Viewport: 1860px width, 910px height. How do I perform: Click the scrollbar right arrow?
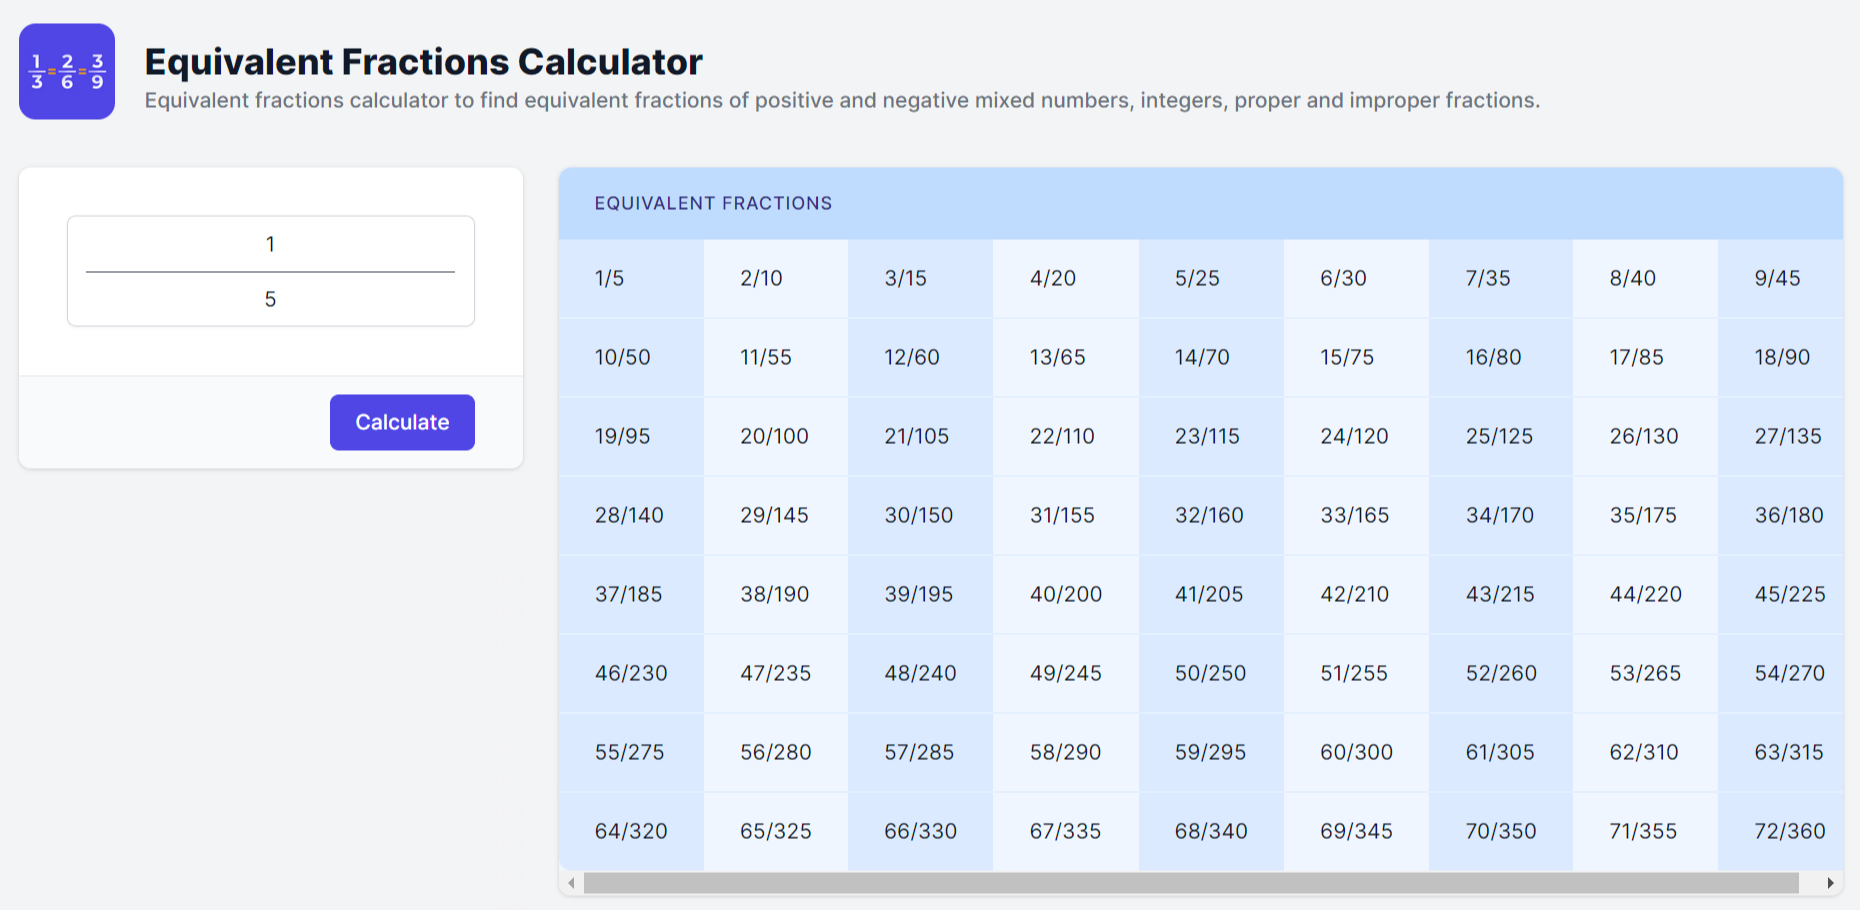click(x=1830, y=883)
